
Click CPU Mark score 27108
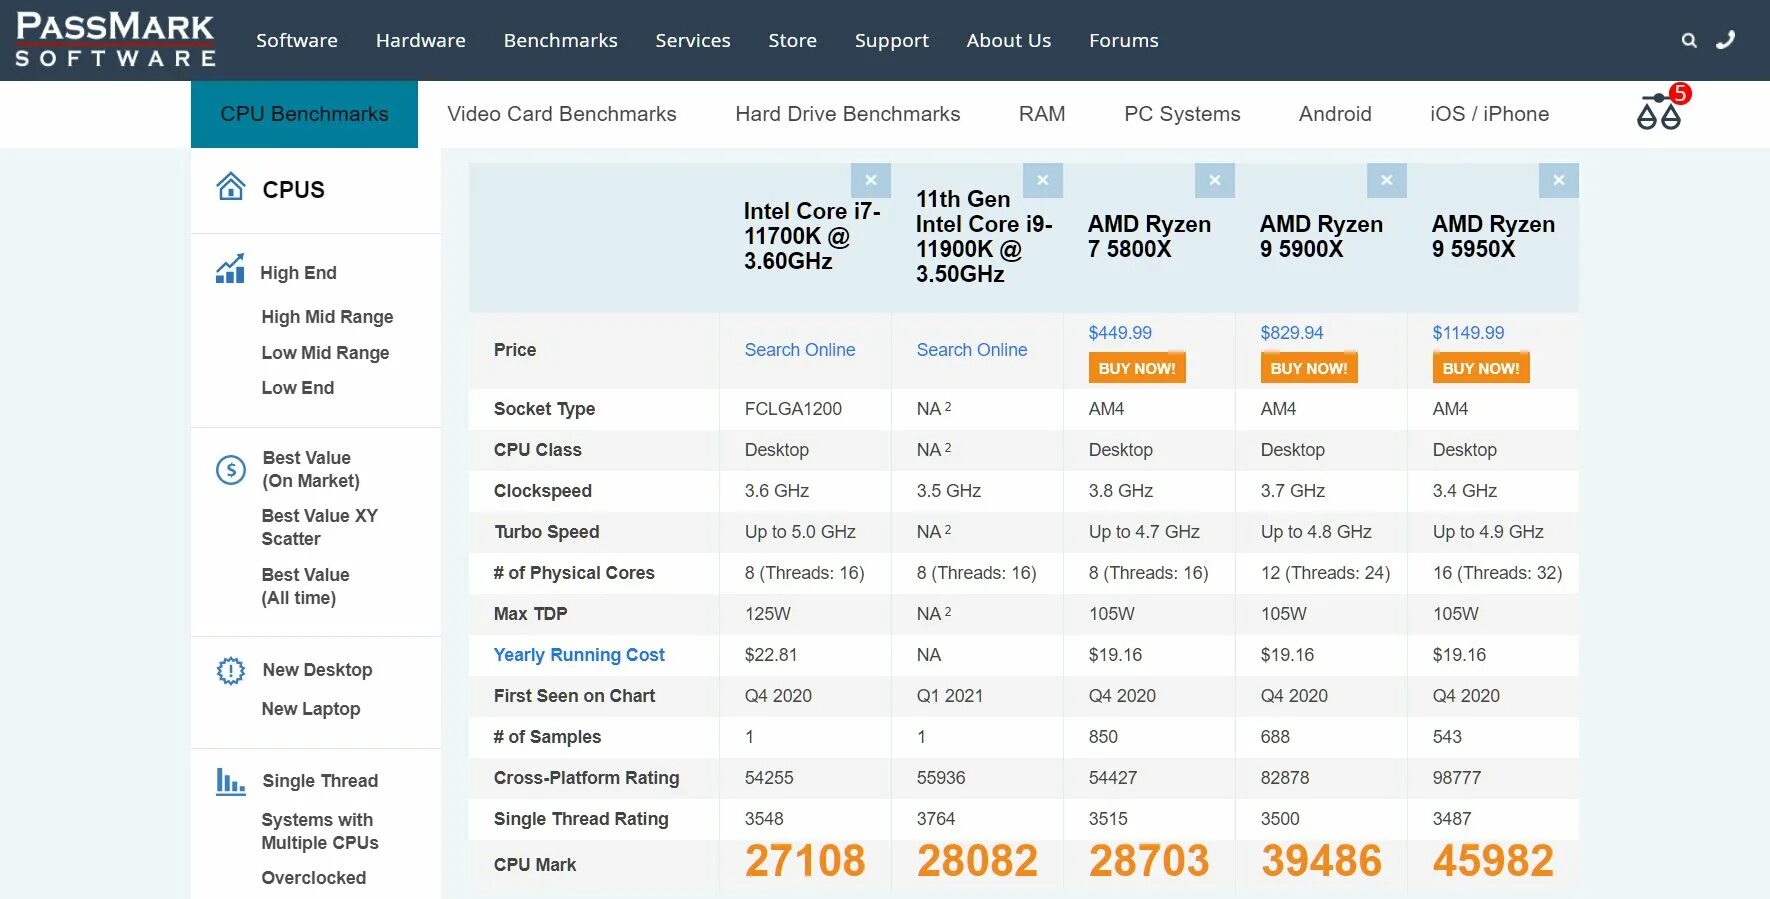point(805,861)
